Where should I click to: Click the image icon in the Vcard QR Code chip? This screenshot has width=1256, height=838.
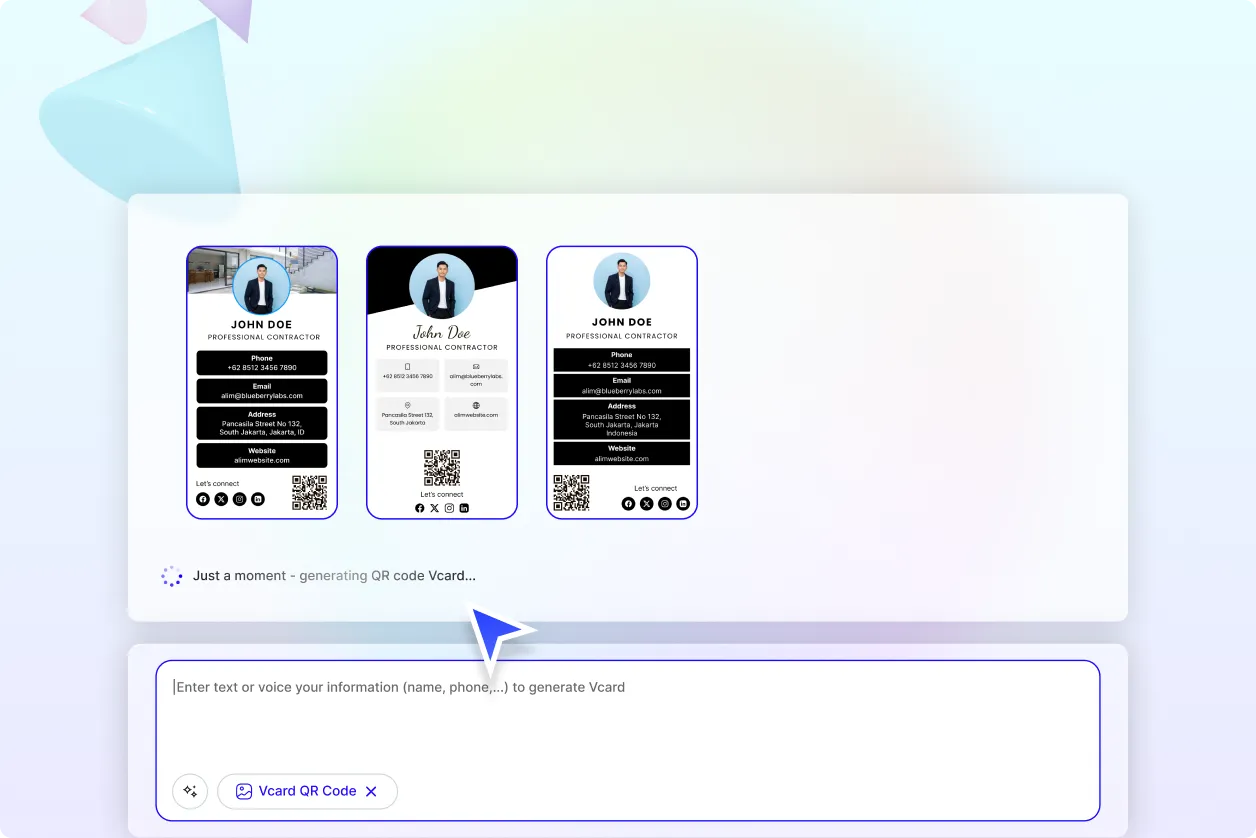(243, 791)
